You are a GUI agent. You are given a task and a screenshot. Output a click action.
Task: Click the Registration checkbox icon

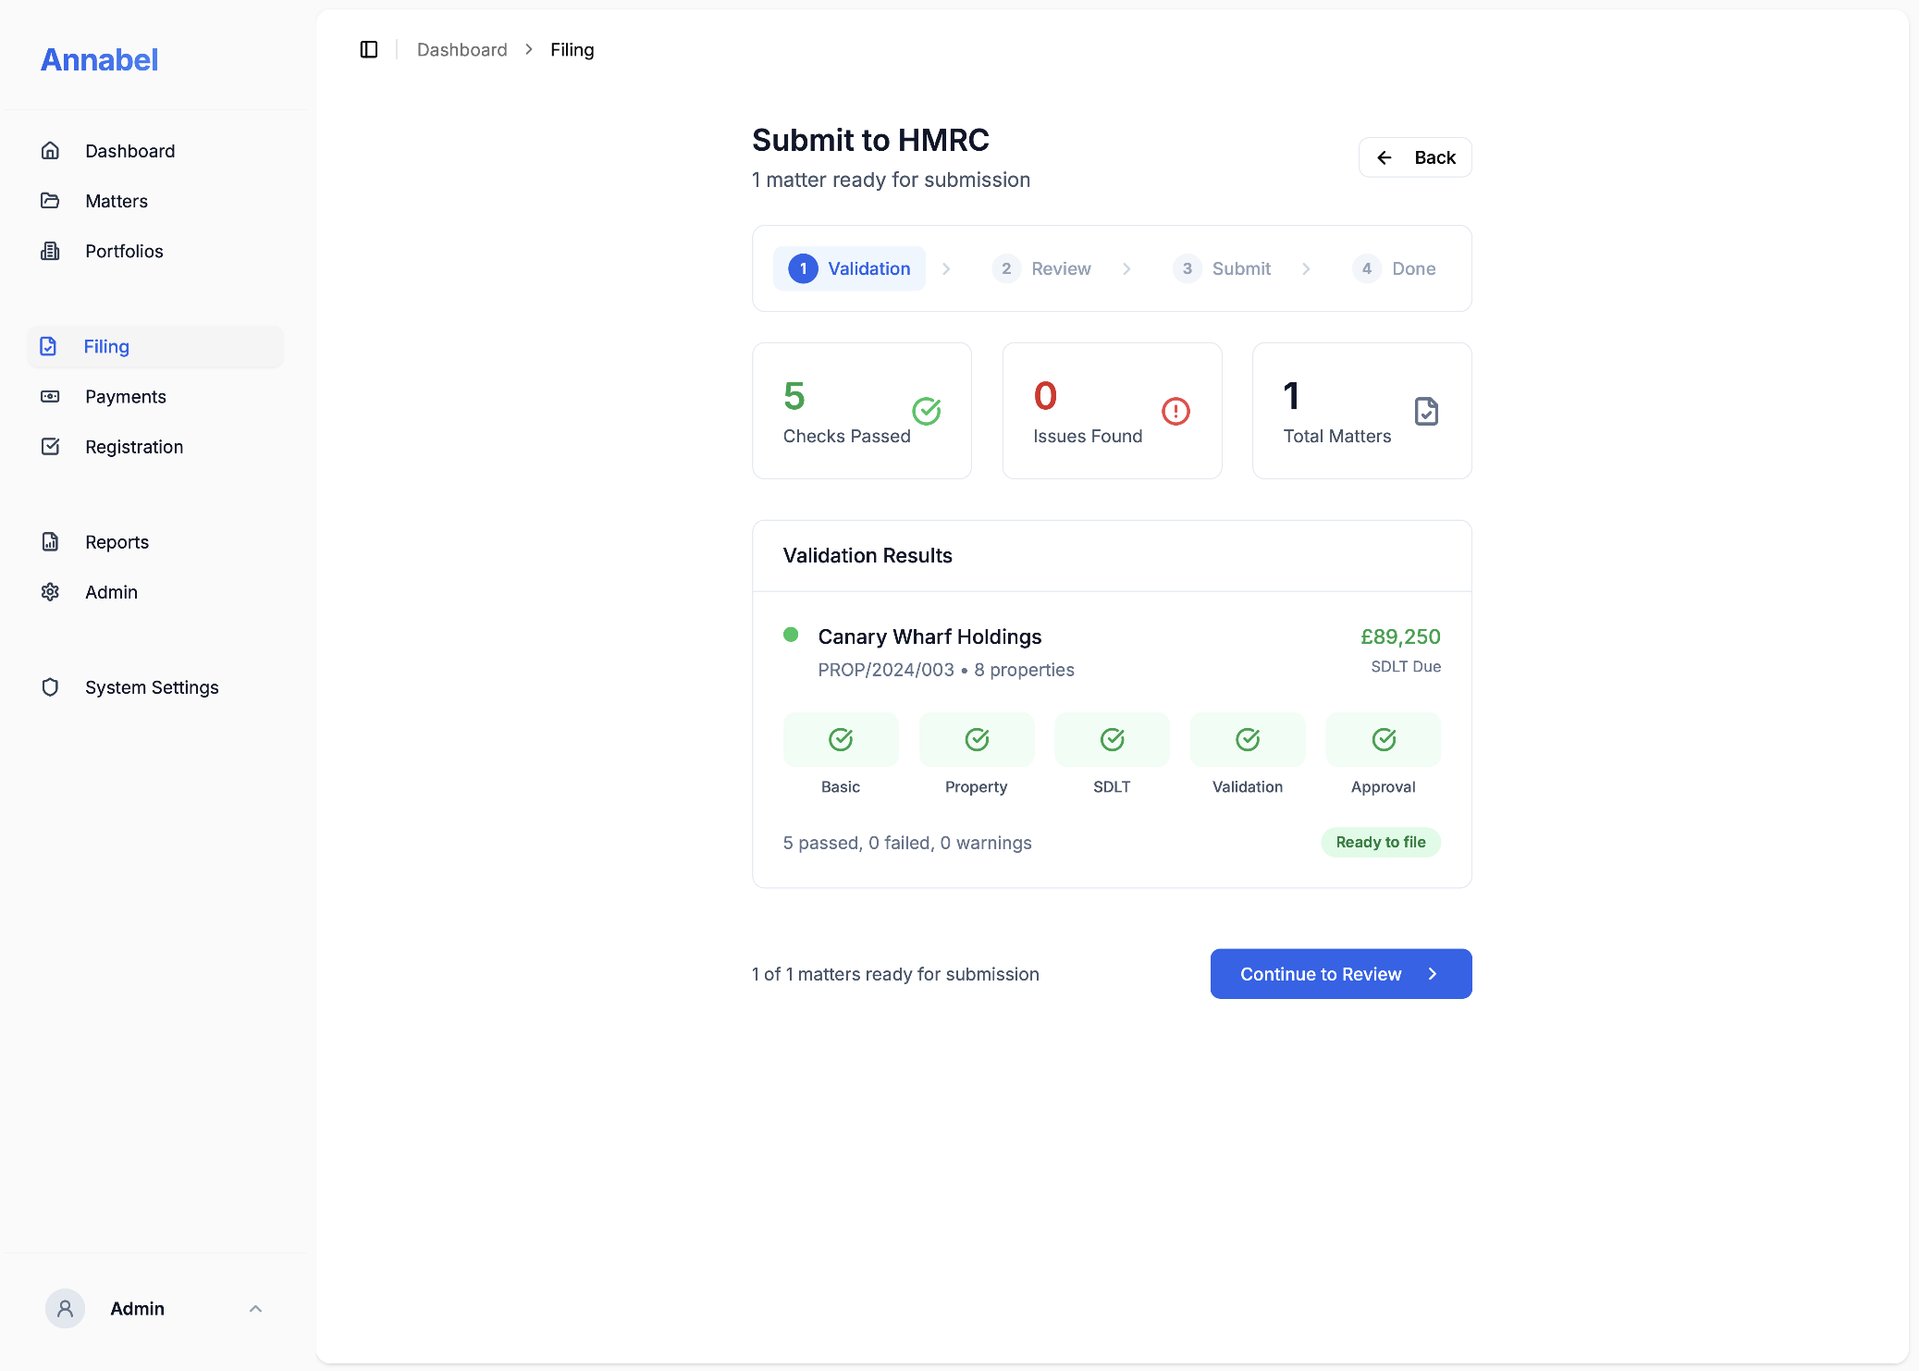50,447
